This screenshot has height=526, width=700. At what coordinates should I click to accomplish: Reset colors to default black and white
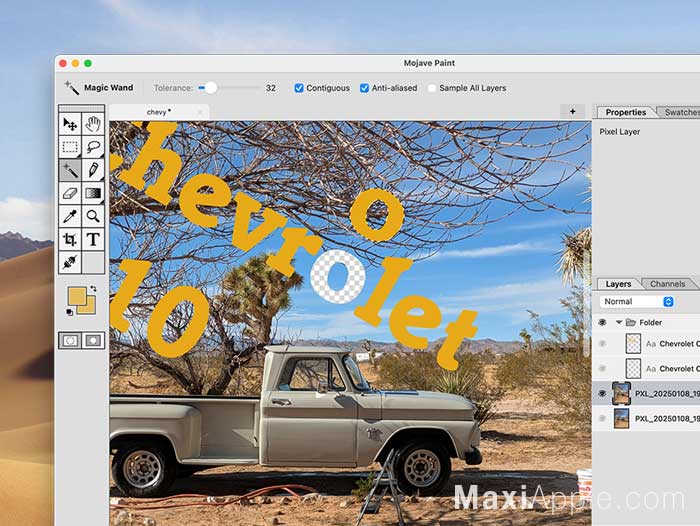coord(70,312)
